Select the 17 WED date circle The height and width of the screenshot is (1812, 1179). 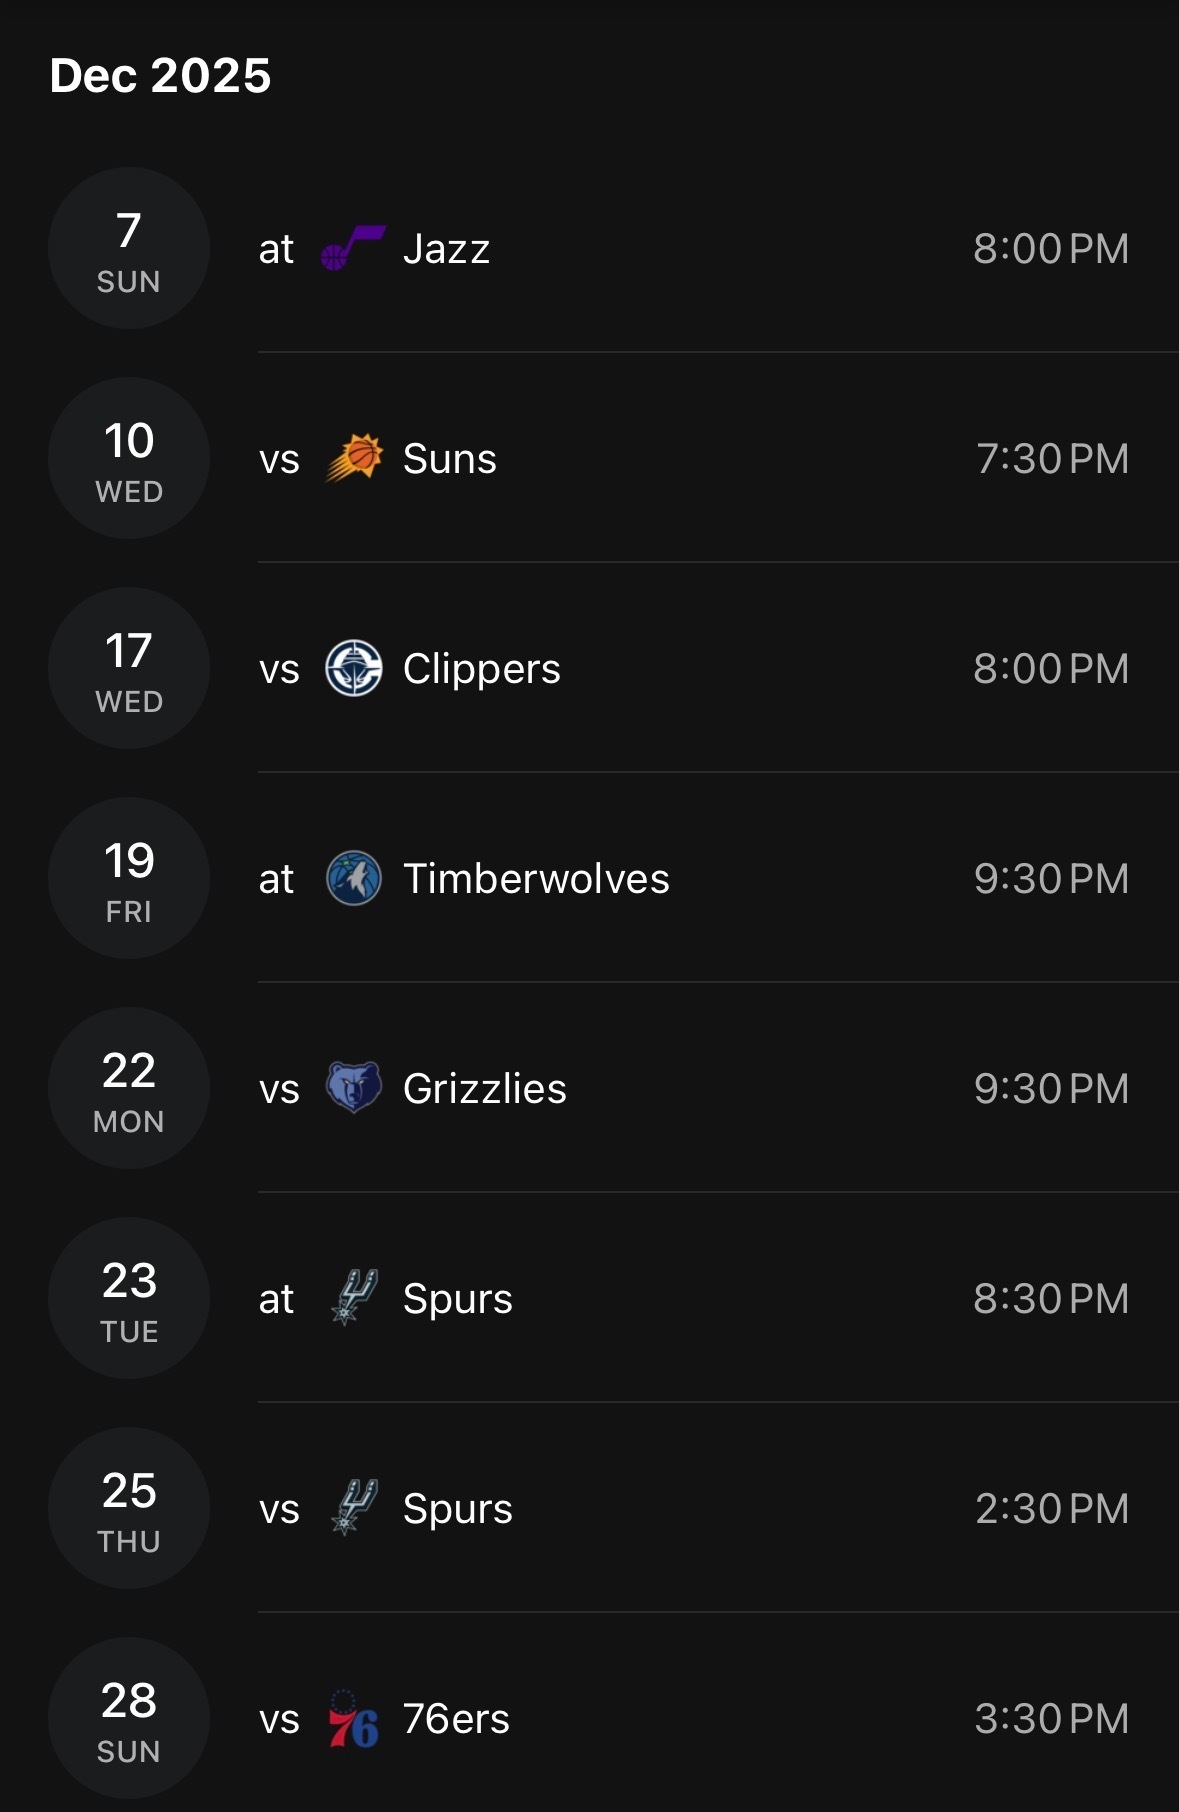pyautogui.click(x=129, y=668)
